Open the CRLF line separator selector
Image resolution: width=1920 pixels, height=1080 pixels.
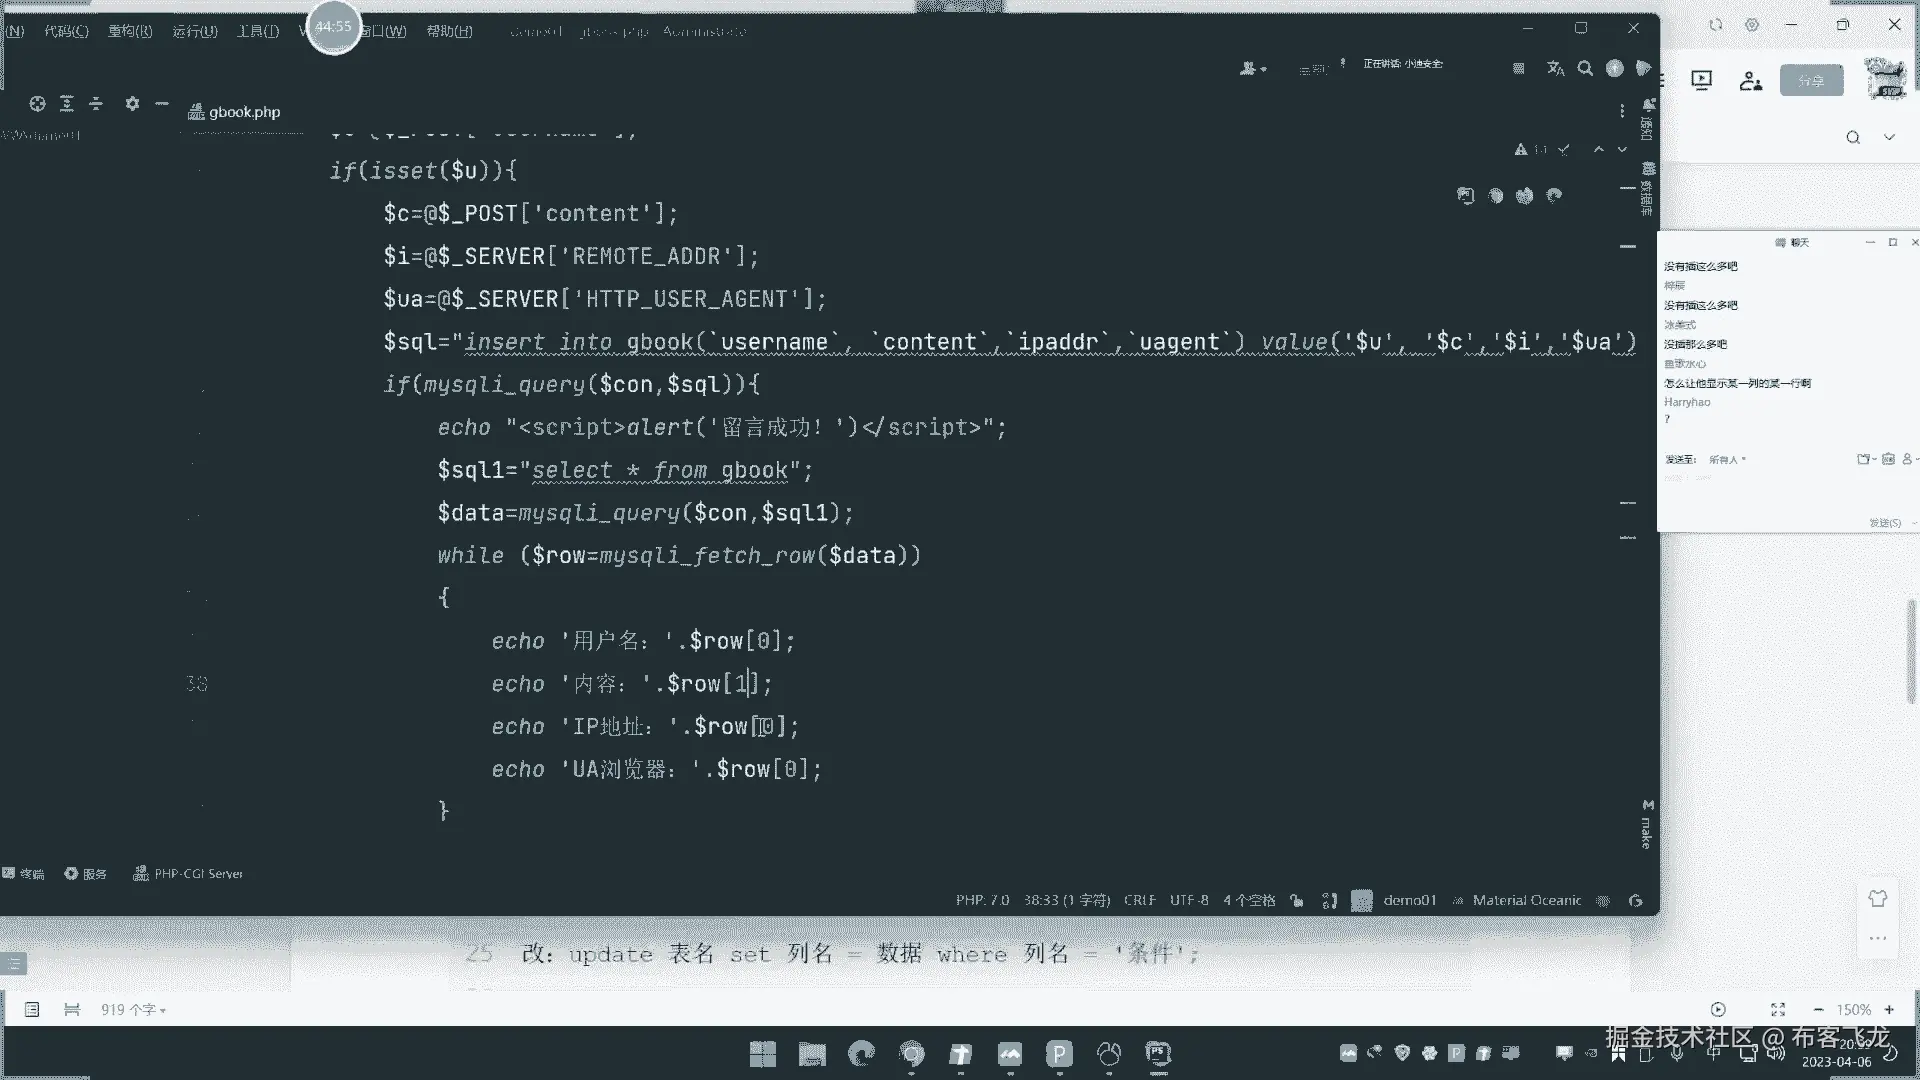(1139, 900)
